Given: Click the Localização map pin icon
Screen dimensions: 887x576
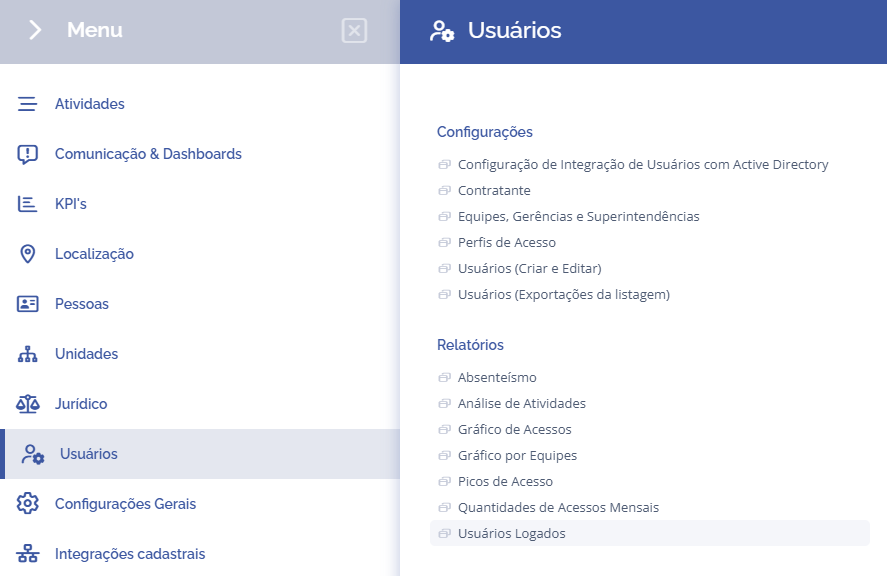Looking at the screenshot, I should point(27,254).
